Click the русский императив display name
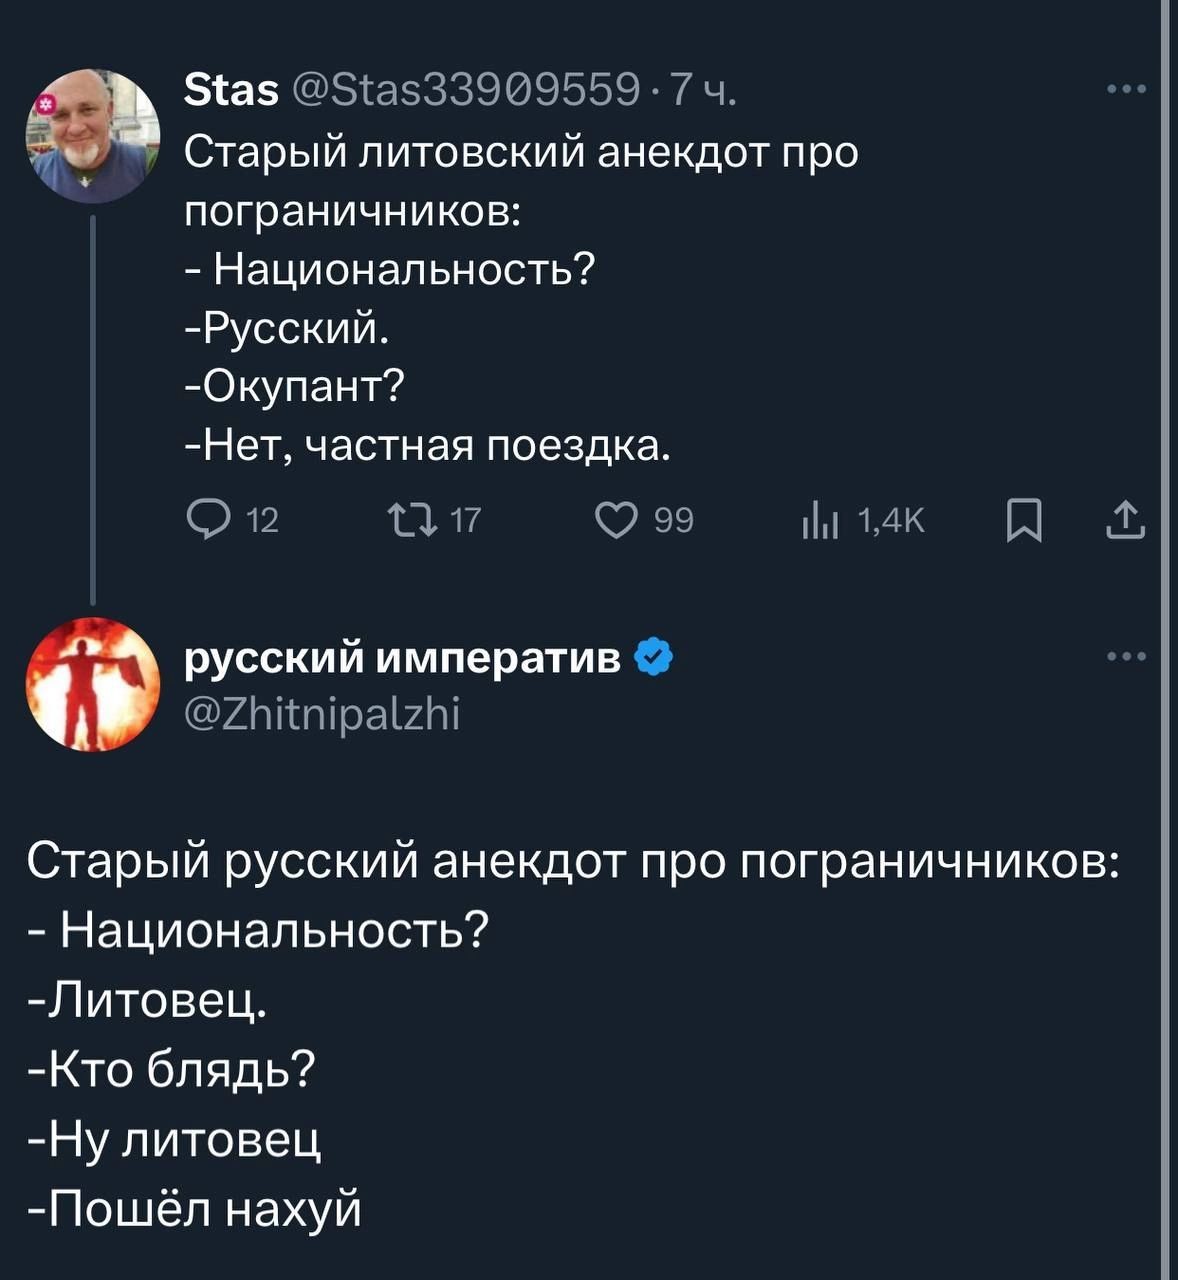Screen dimensions: 1178x1280 click(402, 659)
